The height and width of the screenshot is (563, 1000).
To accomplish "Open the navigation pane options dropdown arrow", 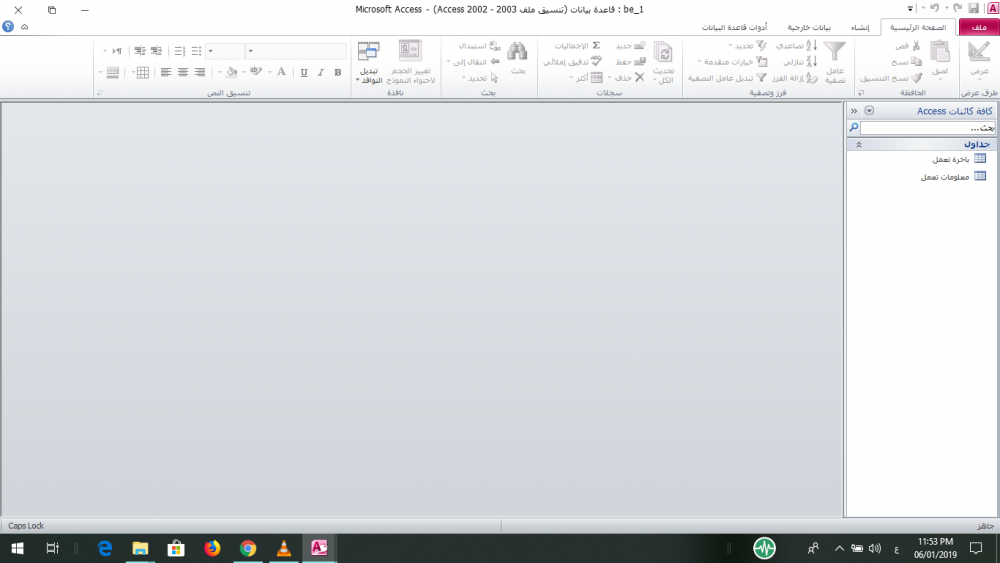I will [869, 111].
